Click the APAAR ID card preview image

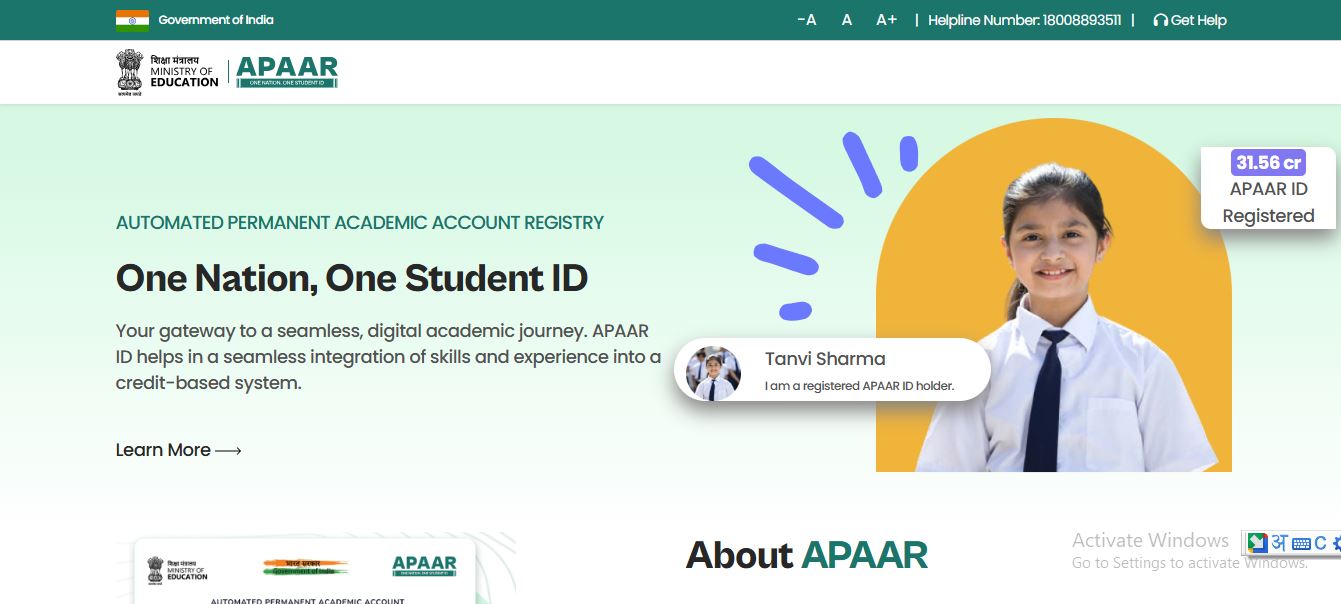coord(305,570)
